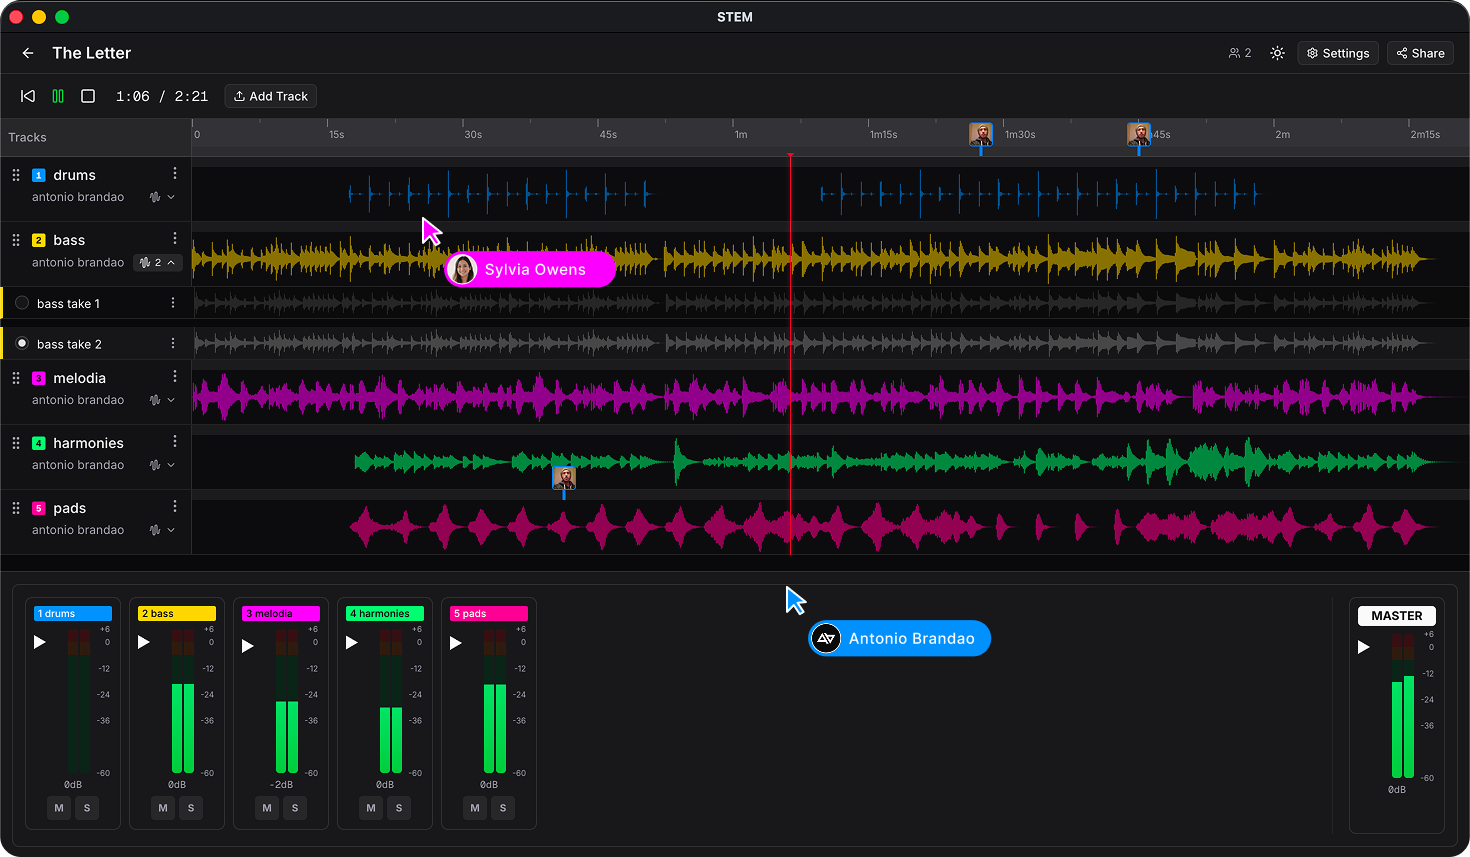This screenshot has height=857, width=1470.
Task: Click the back arrow beside The Letter
Action: [27, 53]
